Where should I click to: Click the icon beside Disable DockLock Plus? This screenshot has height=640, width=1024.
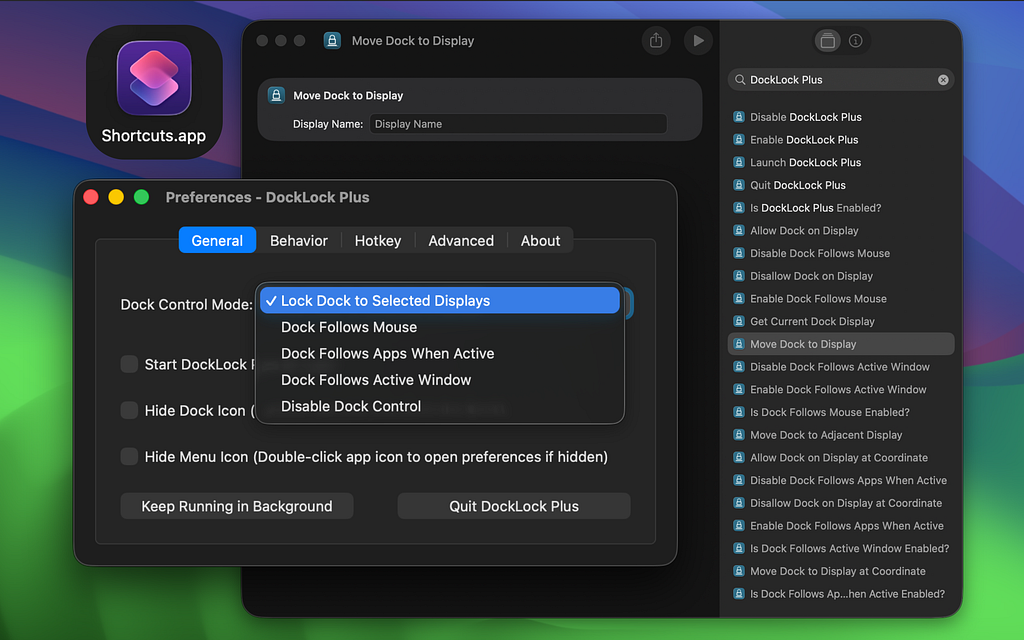(739, 117)
